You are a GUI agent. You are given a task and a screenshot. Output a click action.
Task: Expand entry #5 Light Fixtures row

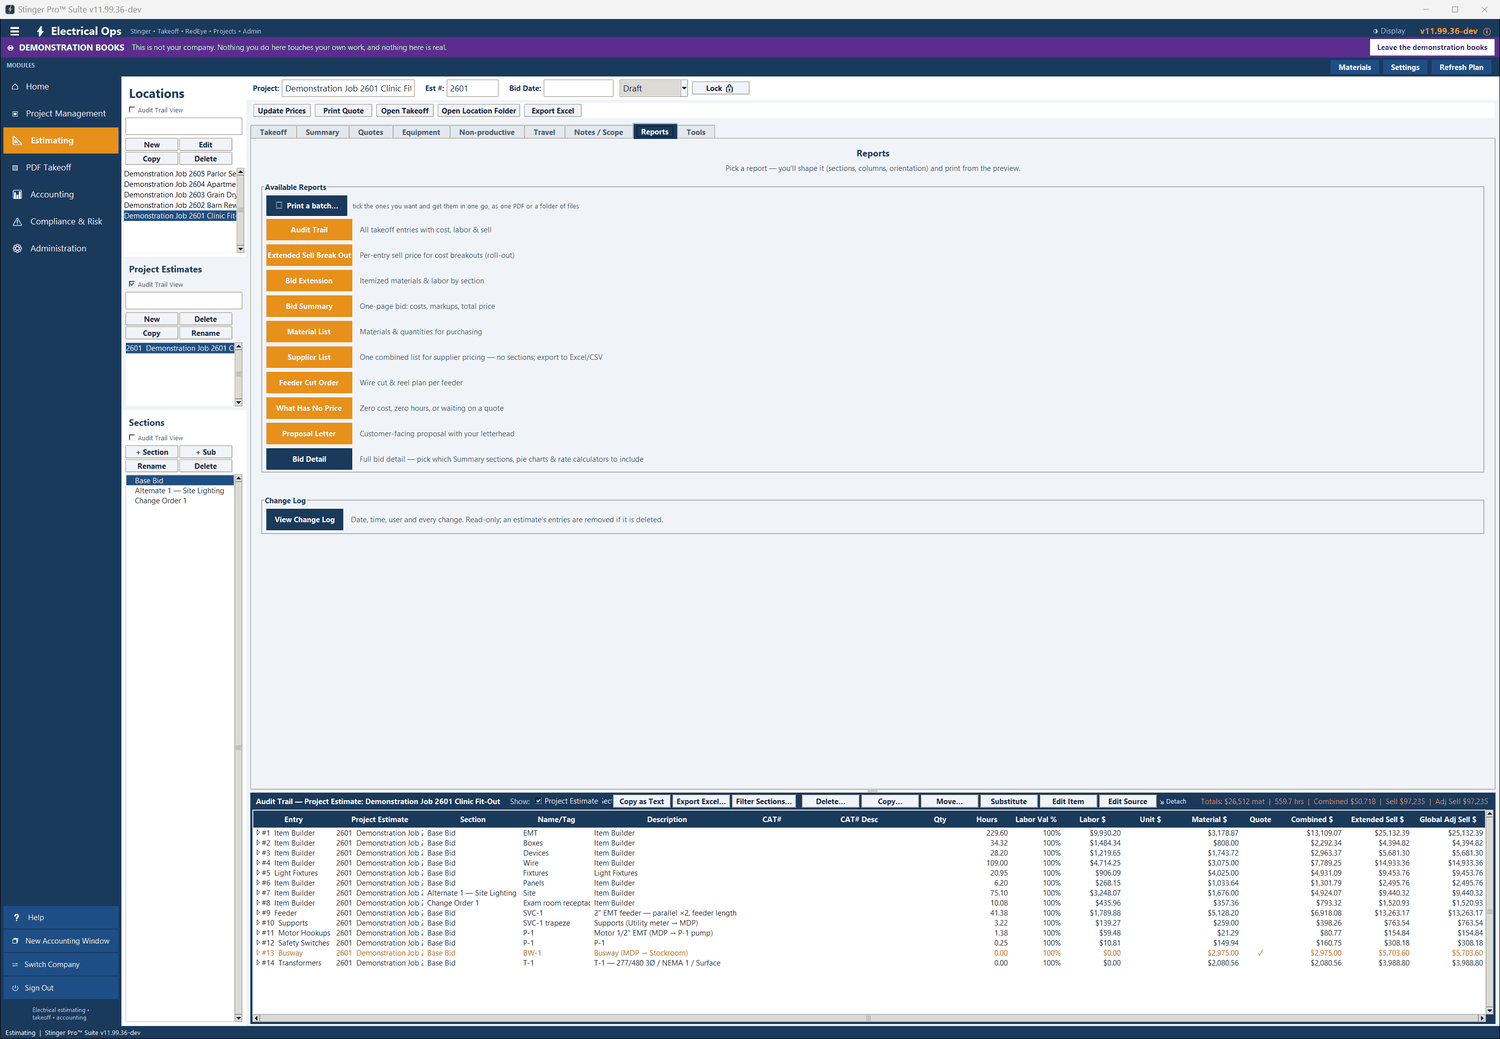pyautogui.click(x=258, y=873)
